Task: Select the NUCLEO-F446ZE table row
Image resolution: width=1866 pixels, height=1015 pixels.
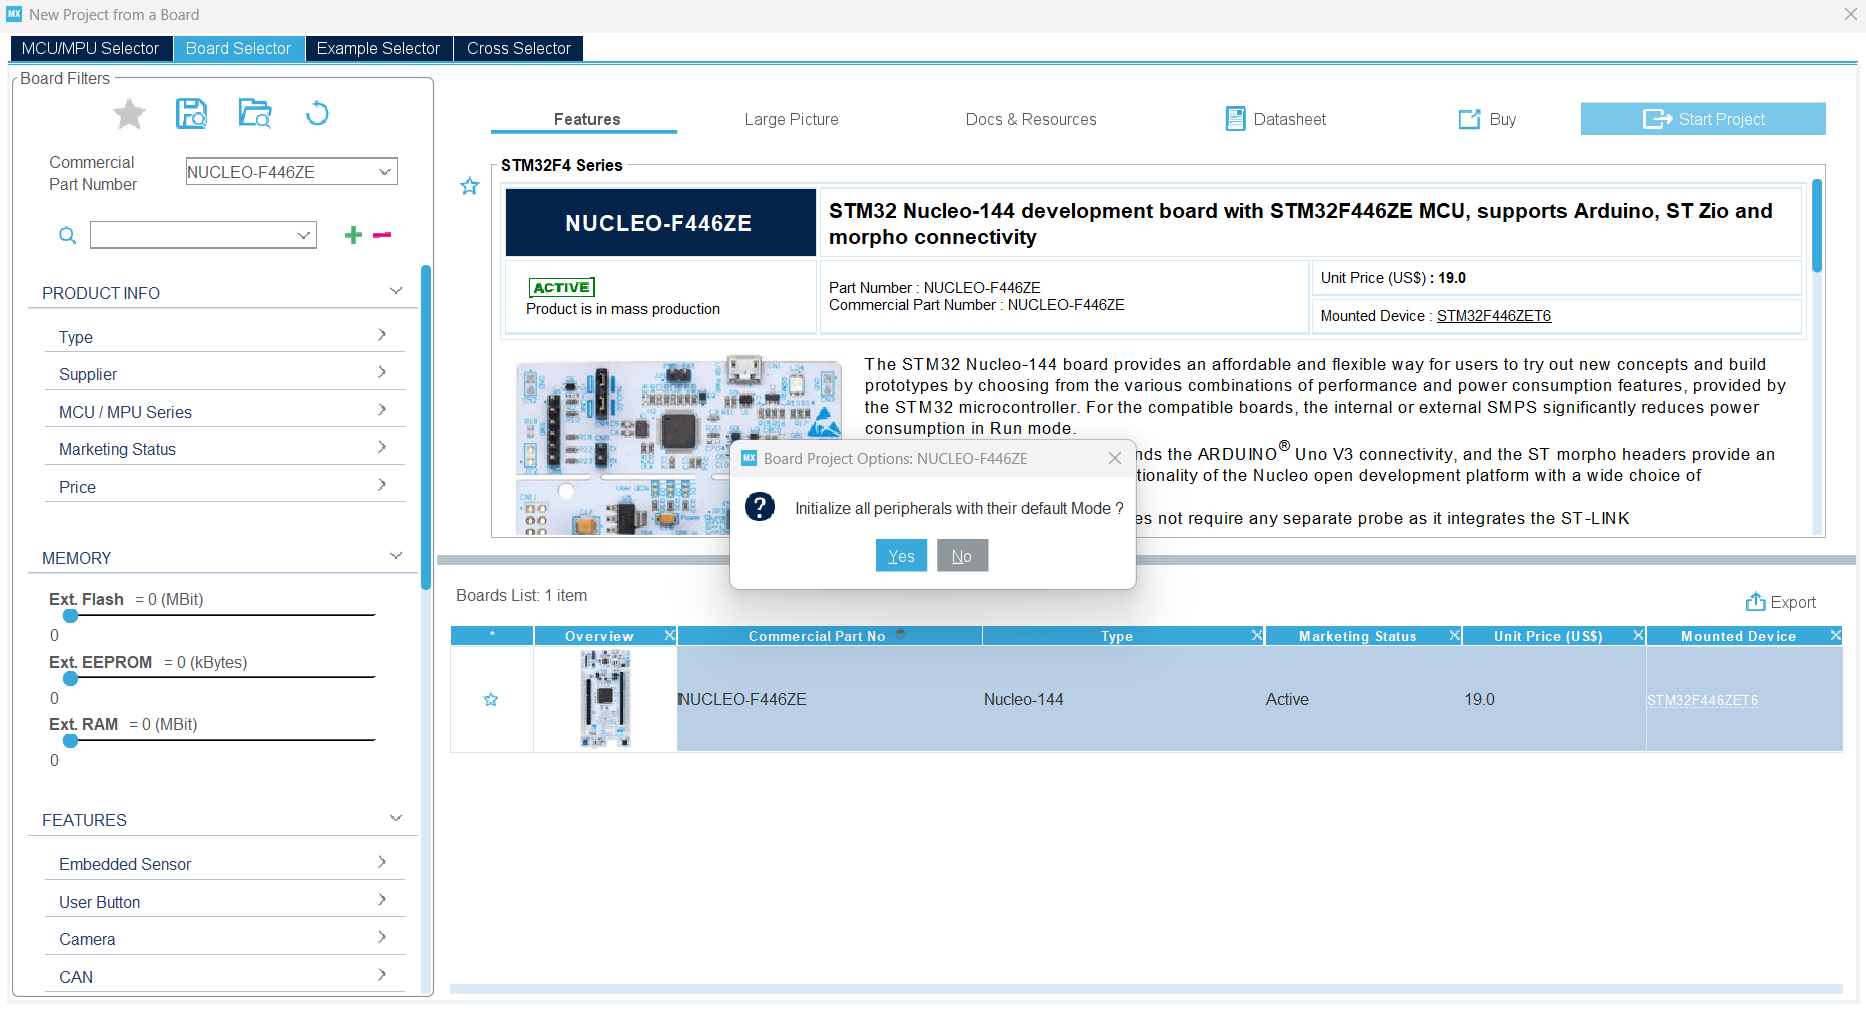Action: coord(1147,699)
